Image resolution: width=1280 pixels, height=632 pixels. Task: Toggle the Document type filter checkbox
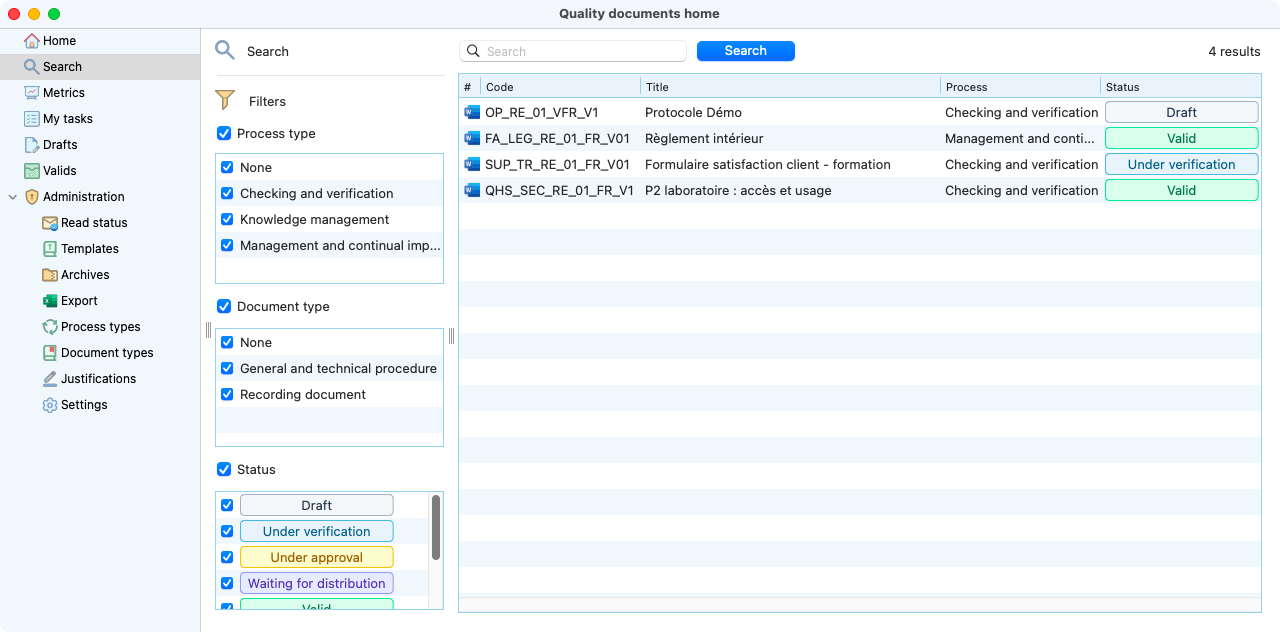tap(224, 306)
